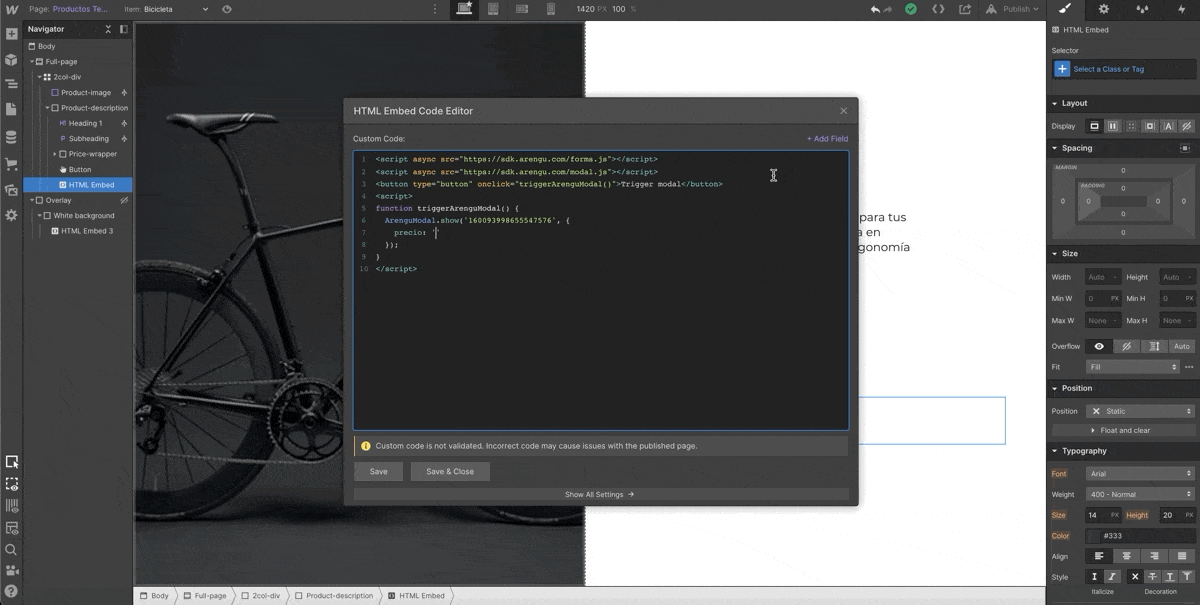Click the Save & Close button

450,471
